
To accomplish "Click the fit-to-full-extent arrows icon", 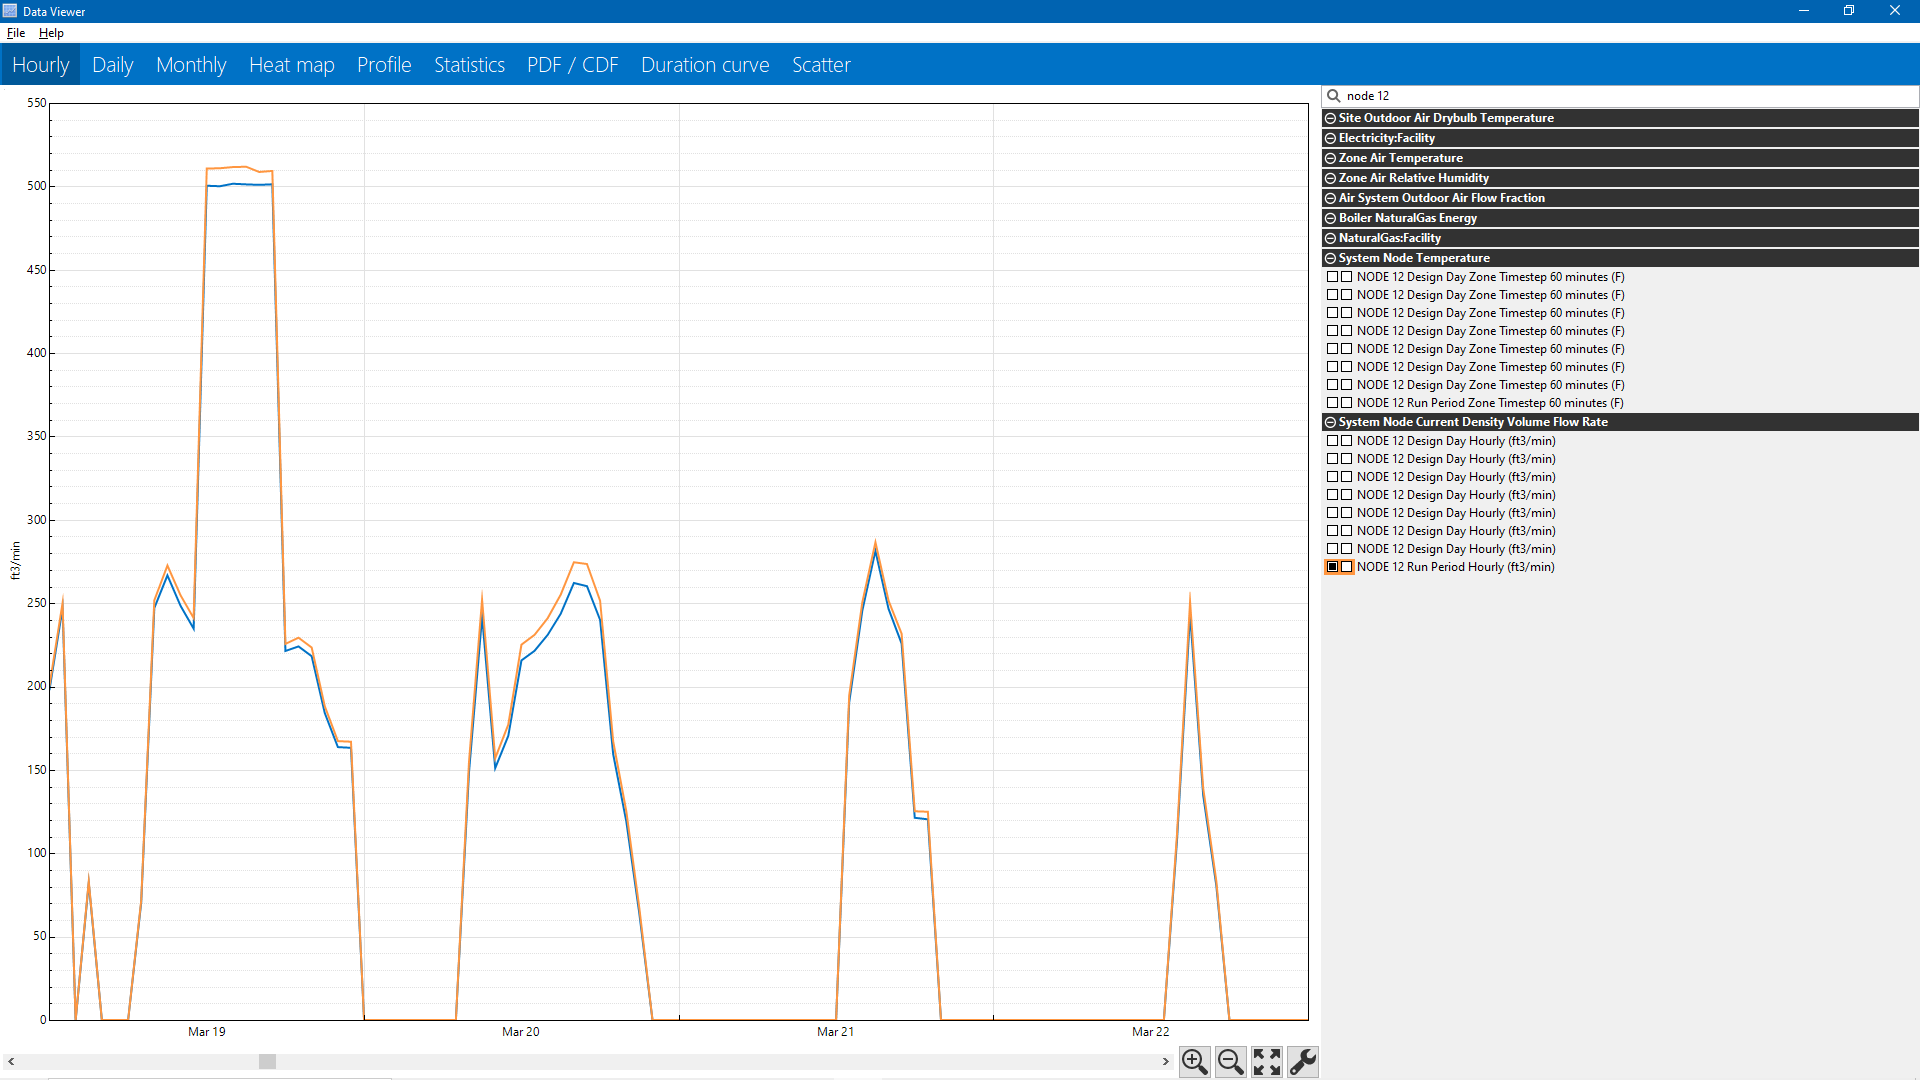I will pyautogui.click(x=1266, y=1061).
